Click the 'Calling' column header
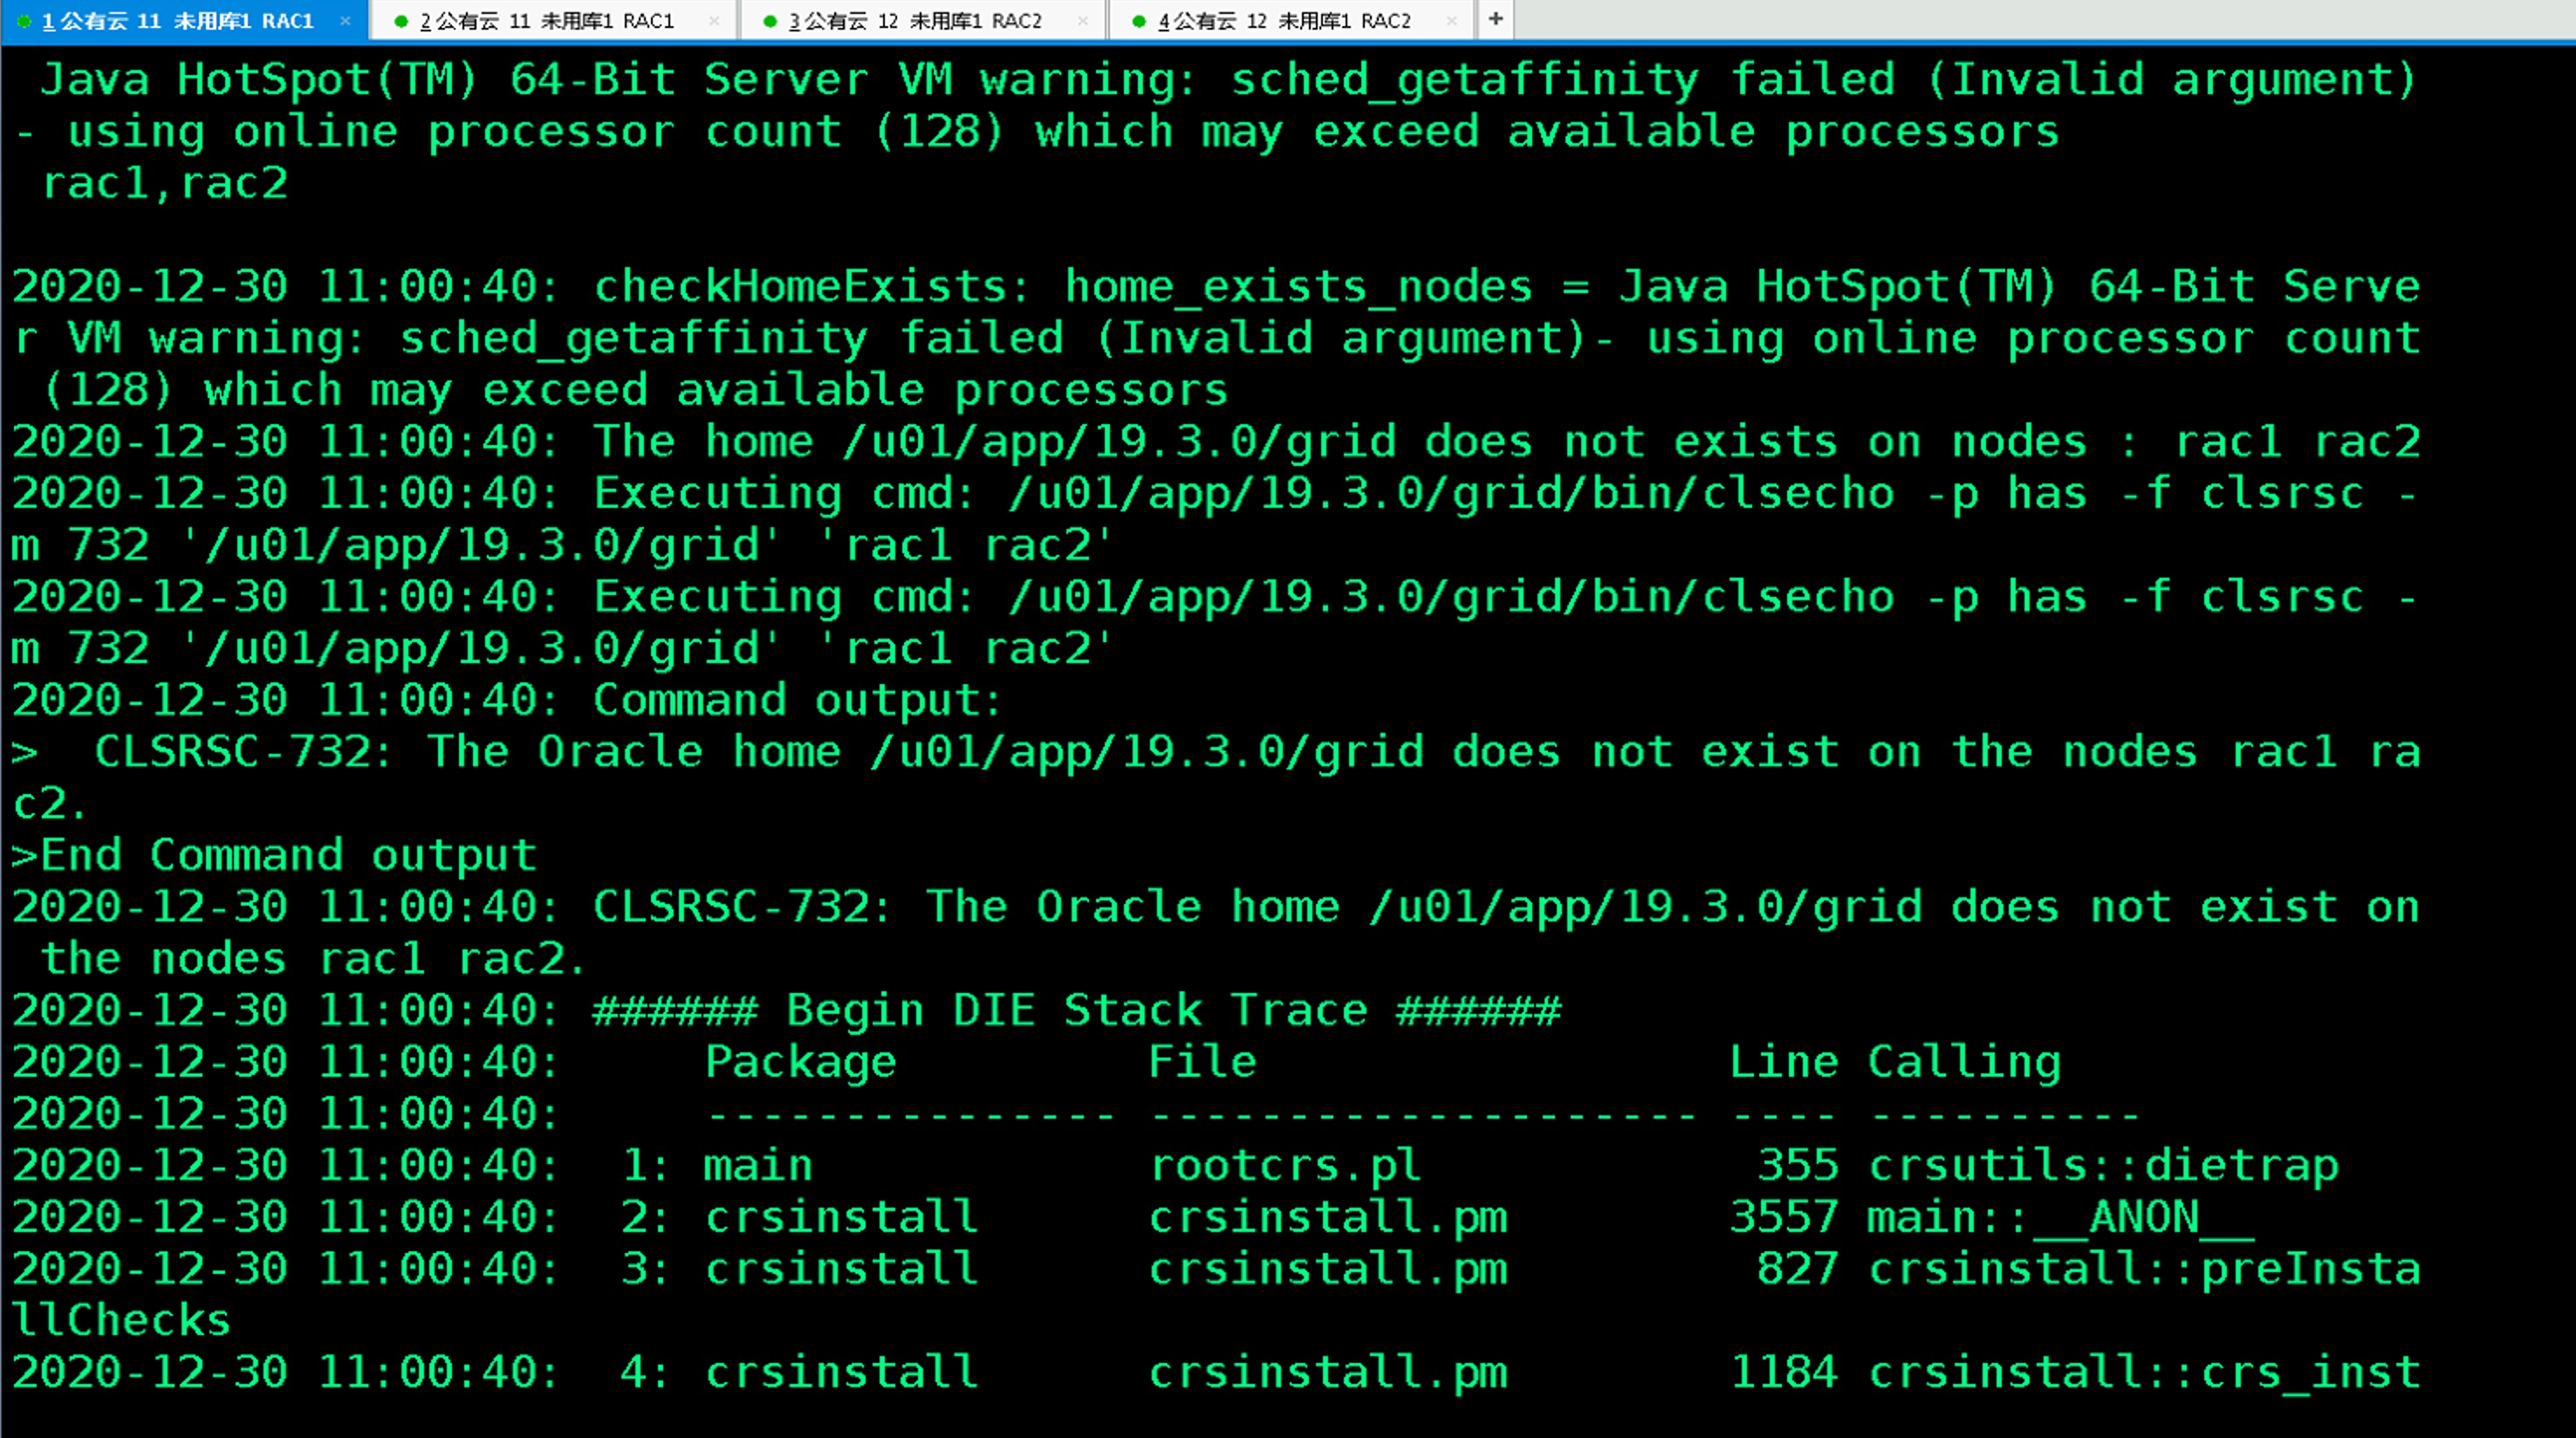Screen dimensions: 2576x1438 pos(1964,1062)
